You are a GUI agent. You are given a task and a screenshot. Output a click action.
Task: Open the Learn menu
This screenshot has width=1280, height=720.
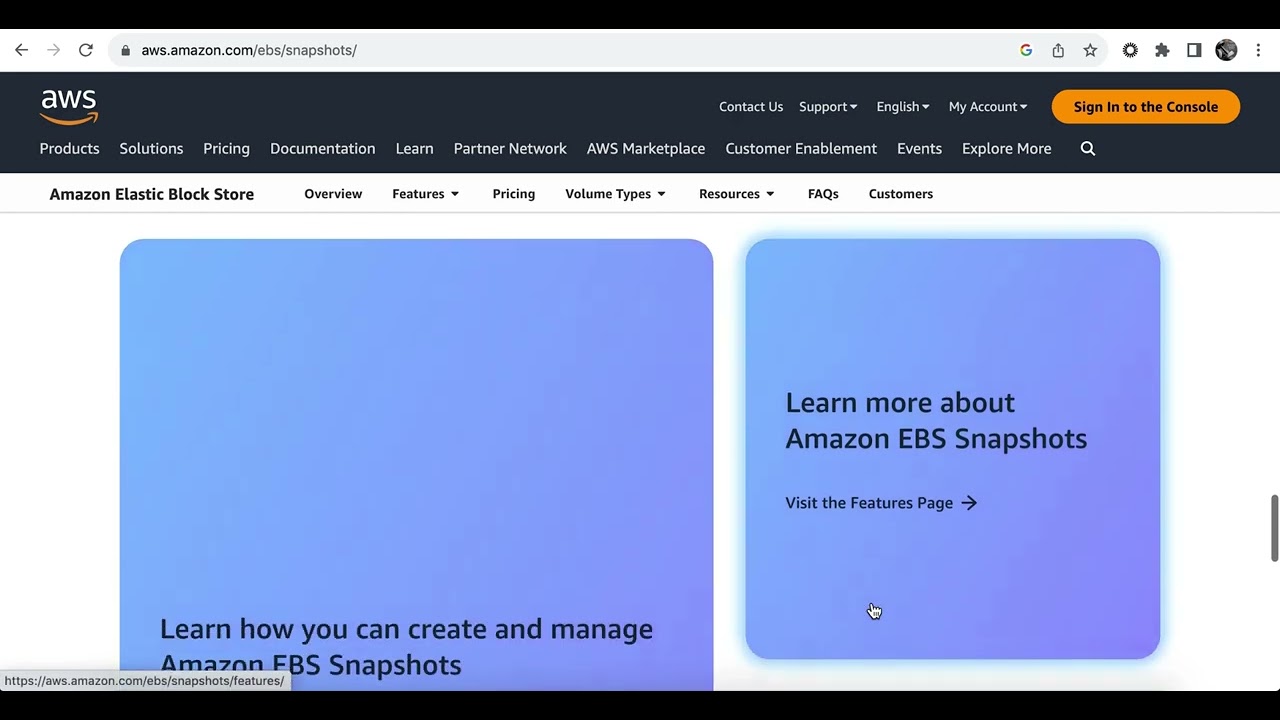coord(414,148)
